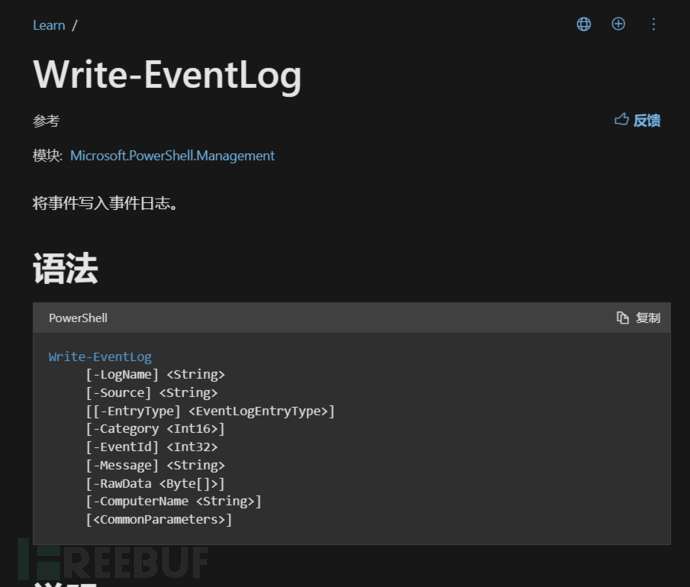Click the copy code icon

(x=622, y=318)
